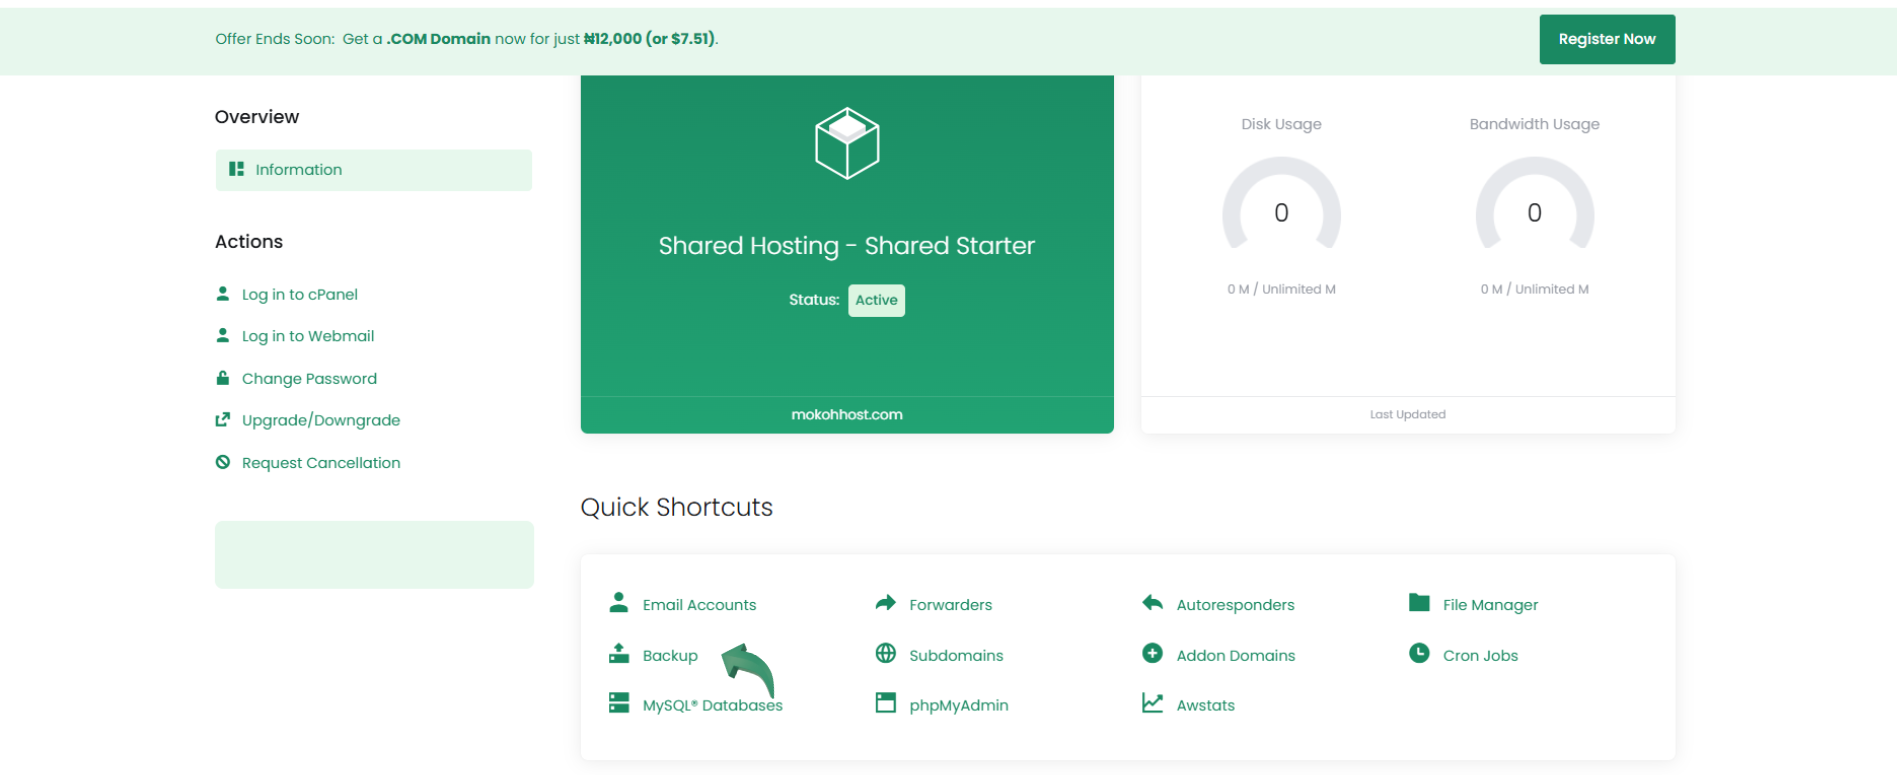Click the Addon Domains plus icon

pos(1152,654)
